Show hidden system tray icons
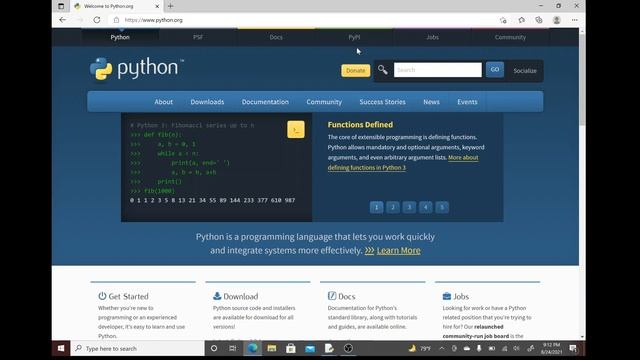The height and width of the screenshot is (360, 640). coord(442,348)
